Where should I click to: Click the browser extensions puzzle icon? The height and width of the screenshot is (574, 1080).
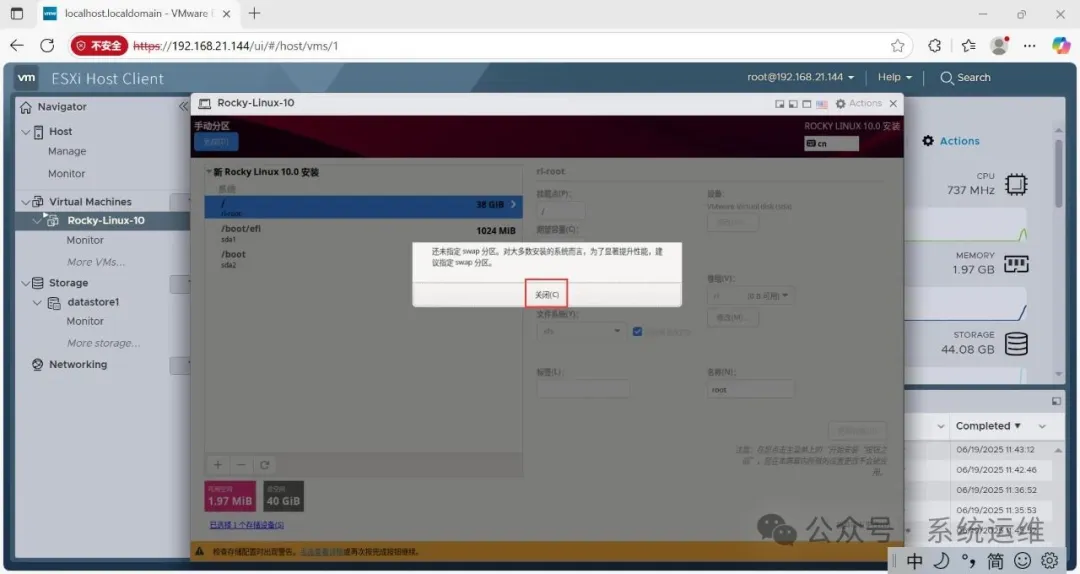tap(935, 46)
